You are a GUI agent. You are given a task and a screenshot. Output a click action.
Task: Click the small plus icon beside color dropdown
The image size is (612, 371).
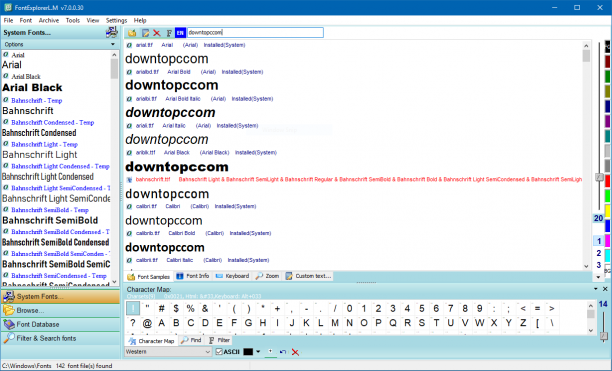270,351
